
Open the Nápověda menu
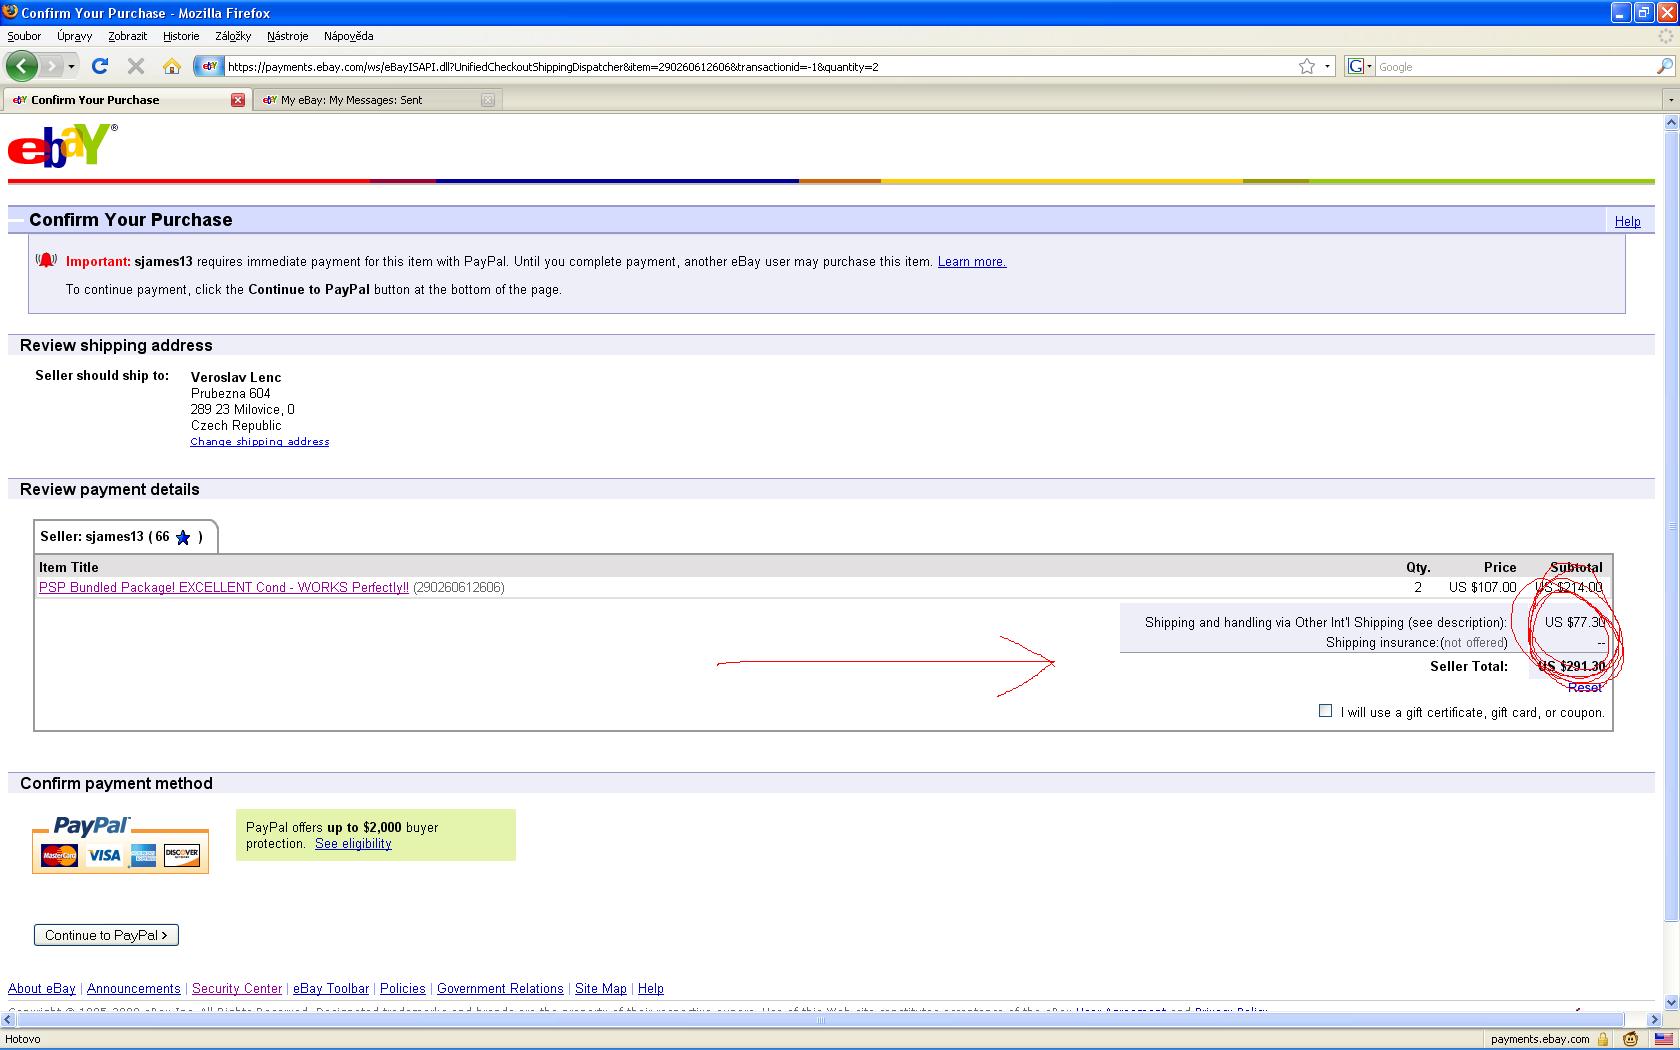point(348,36)
